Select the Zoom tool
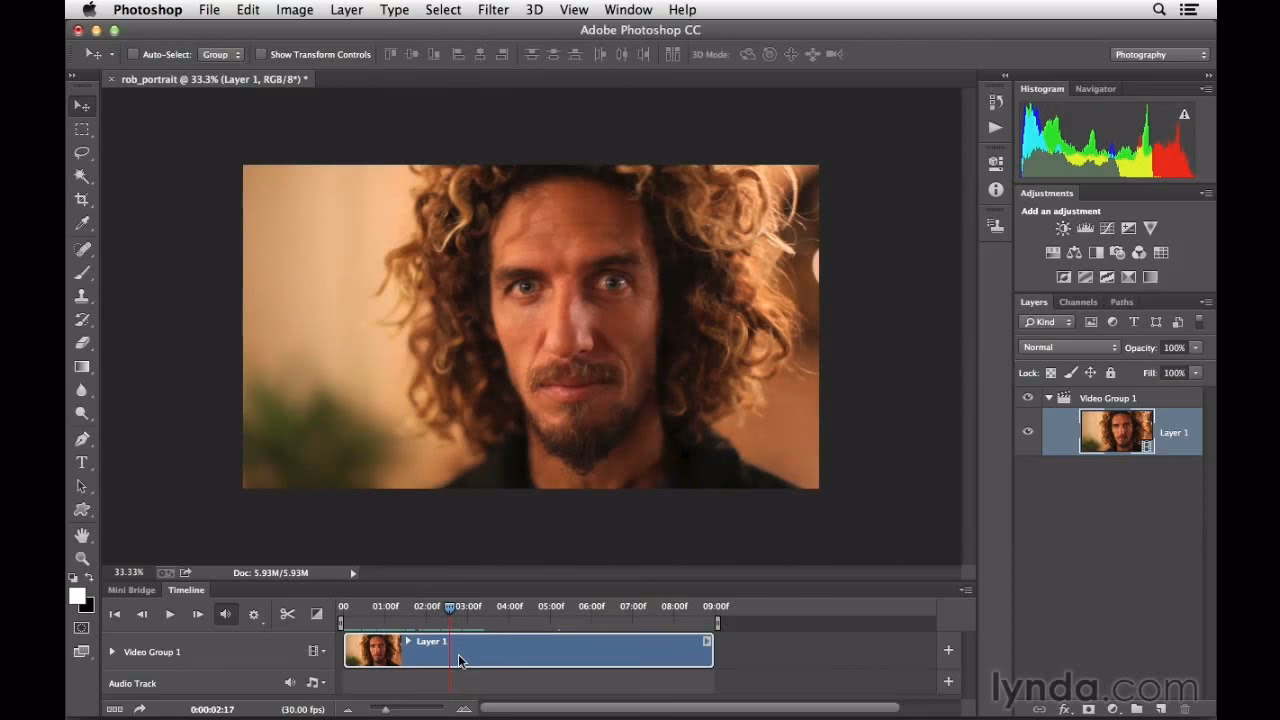1280x720 pixels. (83, 558)
